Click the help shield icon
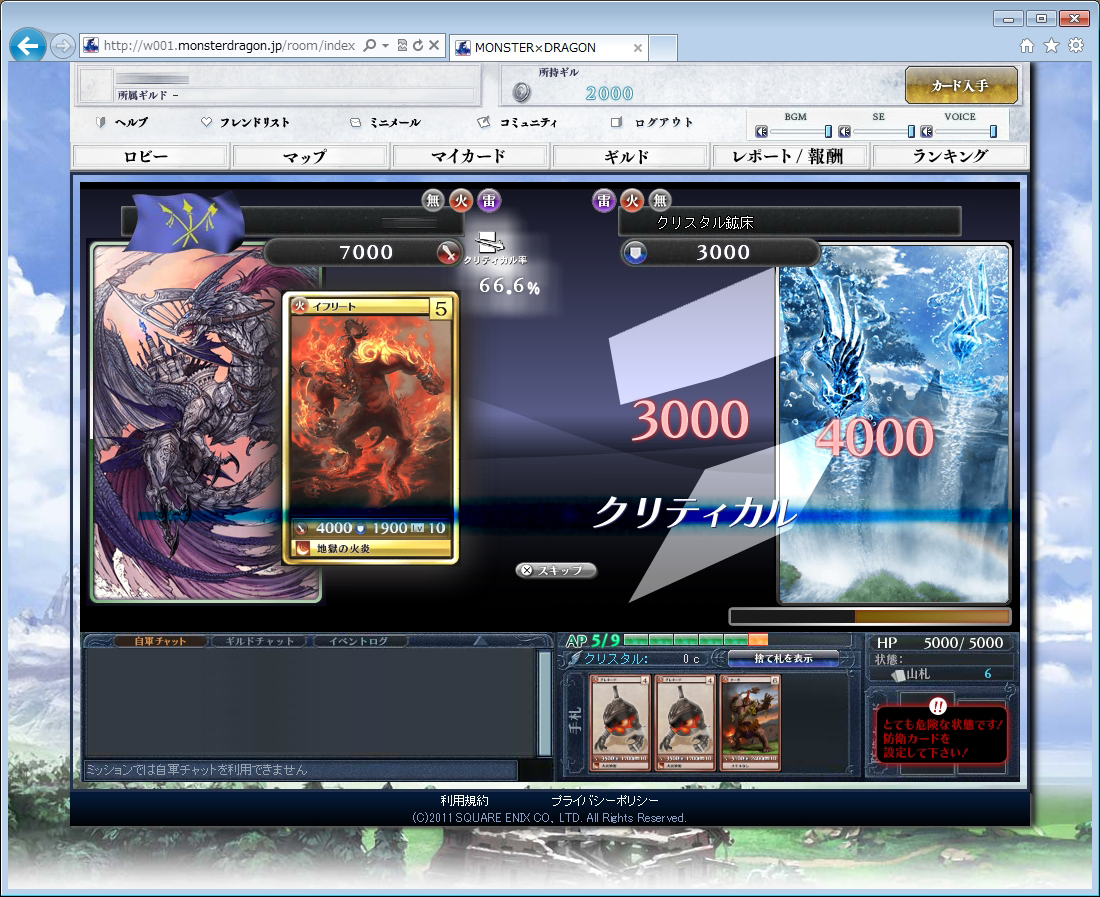Viewport: 1100px width, 897px height. click(x=100, y=122)
